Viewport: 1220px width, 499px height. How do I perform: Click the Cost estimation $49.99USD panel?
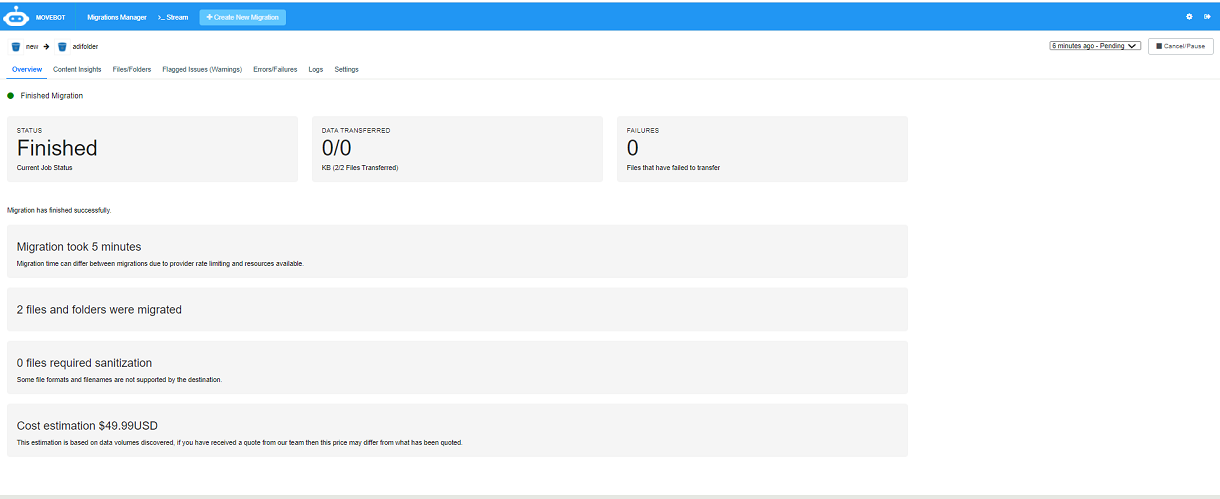click(x=457, y=430)
